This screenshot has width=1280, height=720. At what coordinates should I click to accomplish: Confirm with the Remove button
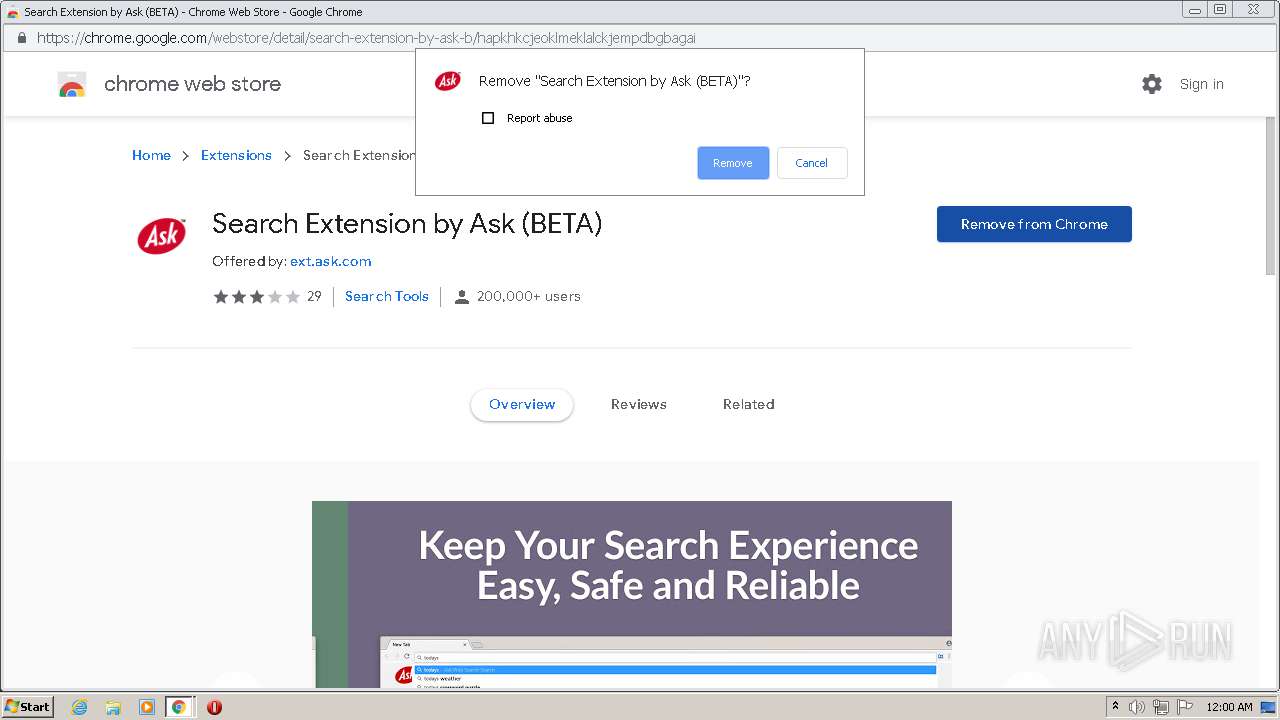tap(733, 163)
